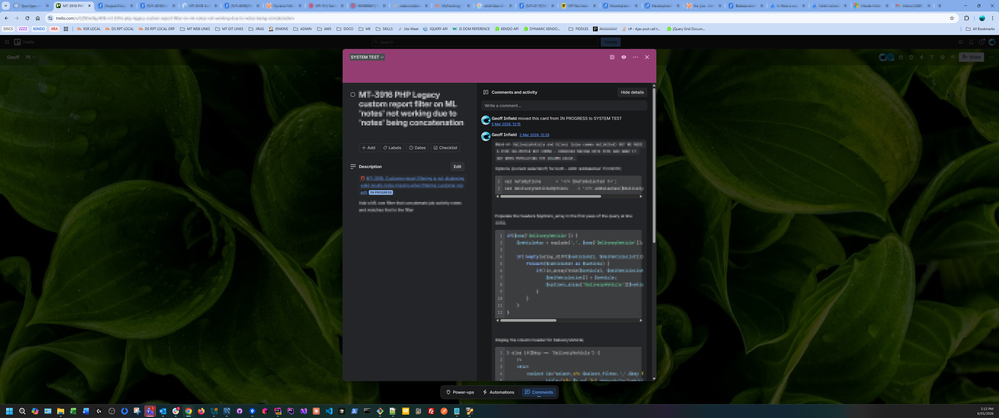Image resolution: width=999 pixels, height=418 pixels.
Task: Open Google Chrome from the taskbar
Action: 189,411
